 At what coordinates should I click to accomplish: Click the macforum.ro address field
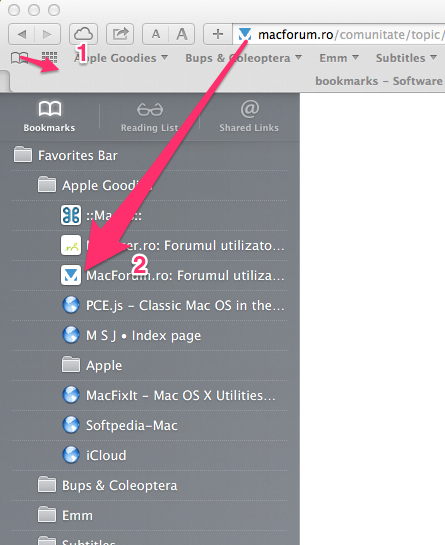pyautogui.click(x=339, y=34)
